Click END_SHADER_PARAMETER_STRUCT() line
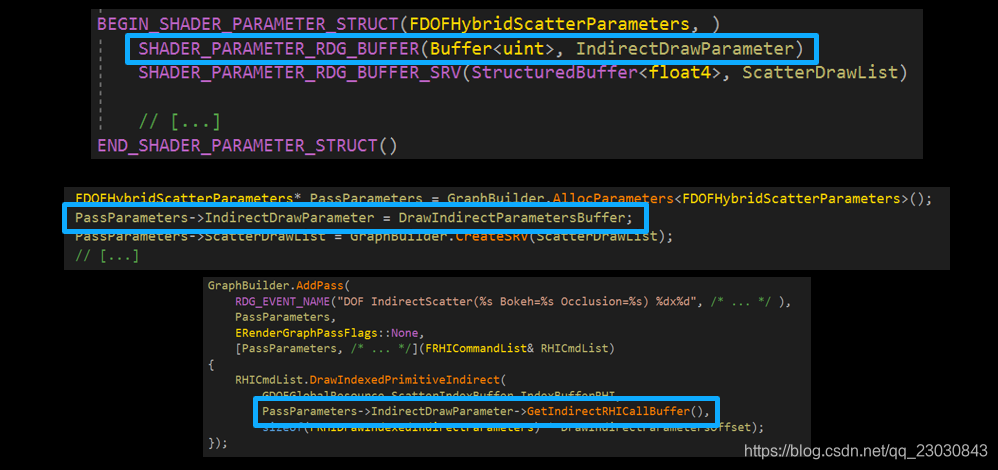The image size is (998, 470). click(247, 146)
